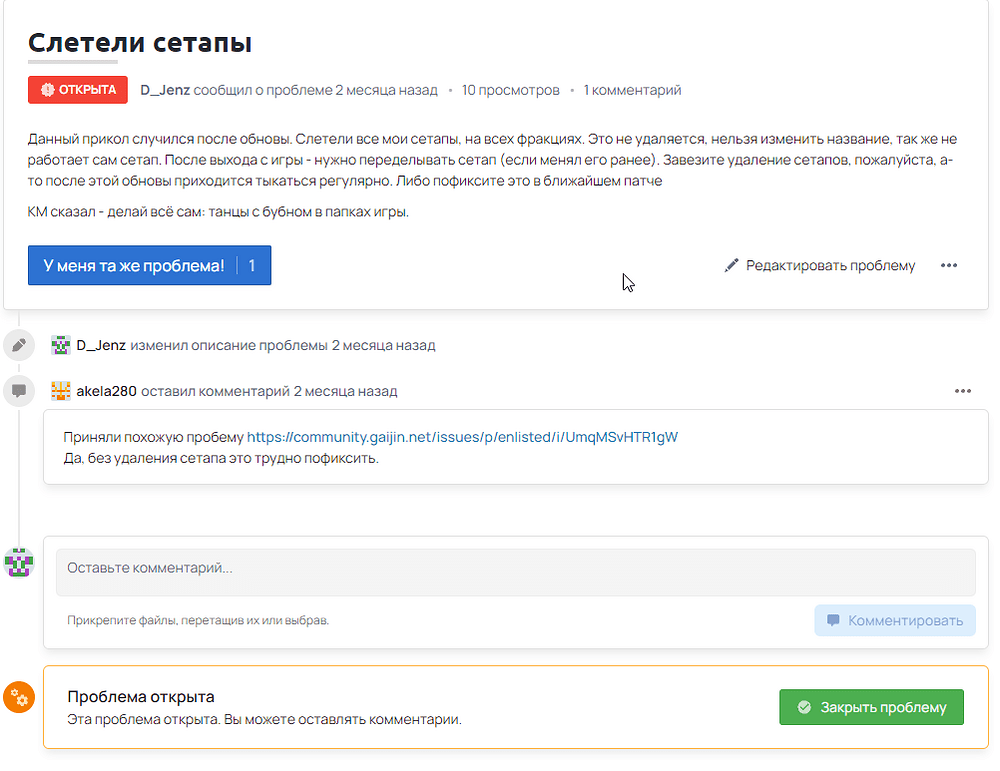Open D_Jenz's profile from the issue header
1000x771 pixels.
point(165,90)
